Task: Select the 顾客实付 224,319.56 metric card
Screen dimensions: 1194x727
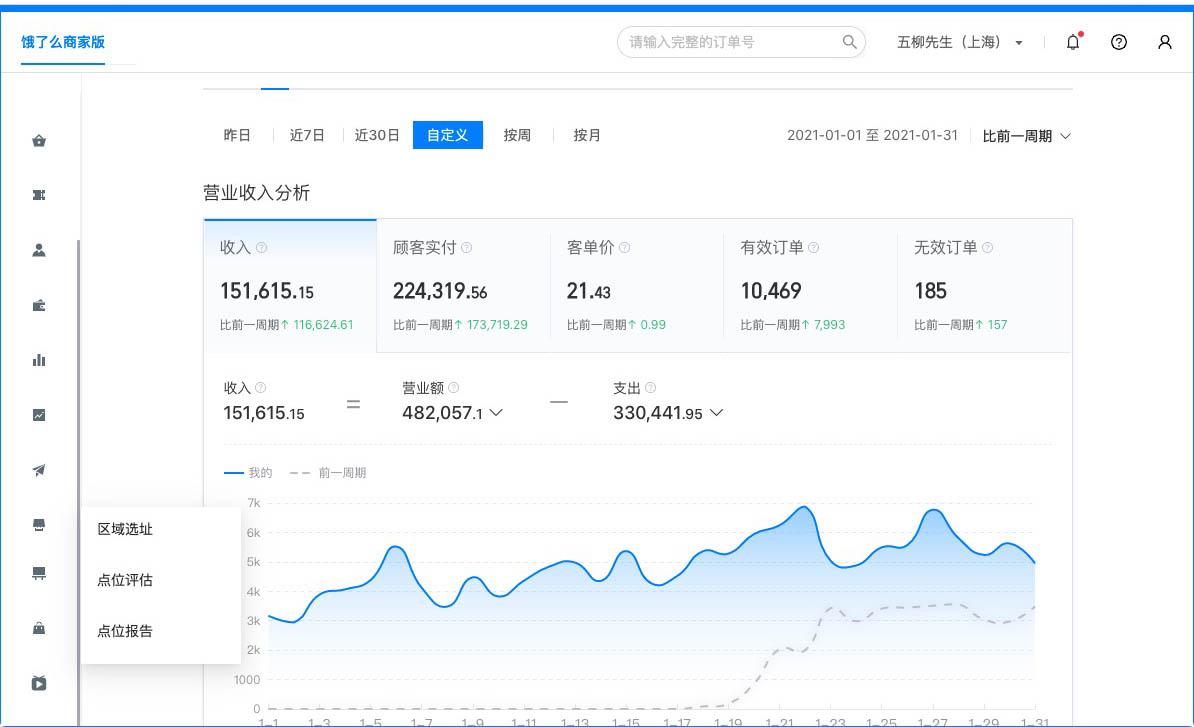Action: (463, 285)
